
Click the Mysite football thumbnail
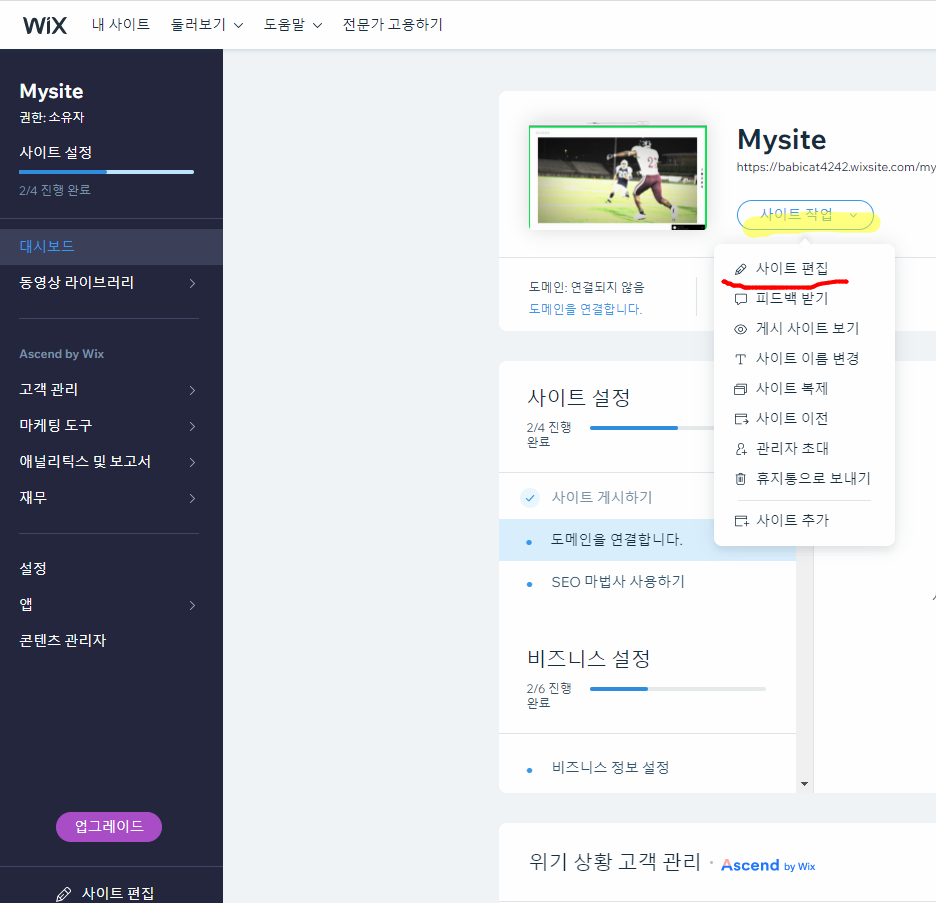tap(618, 177)
